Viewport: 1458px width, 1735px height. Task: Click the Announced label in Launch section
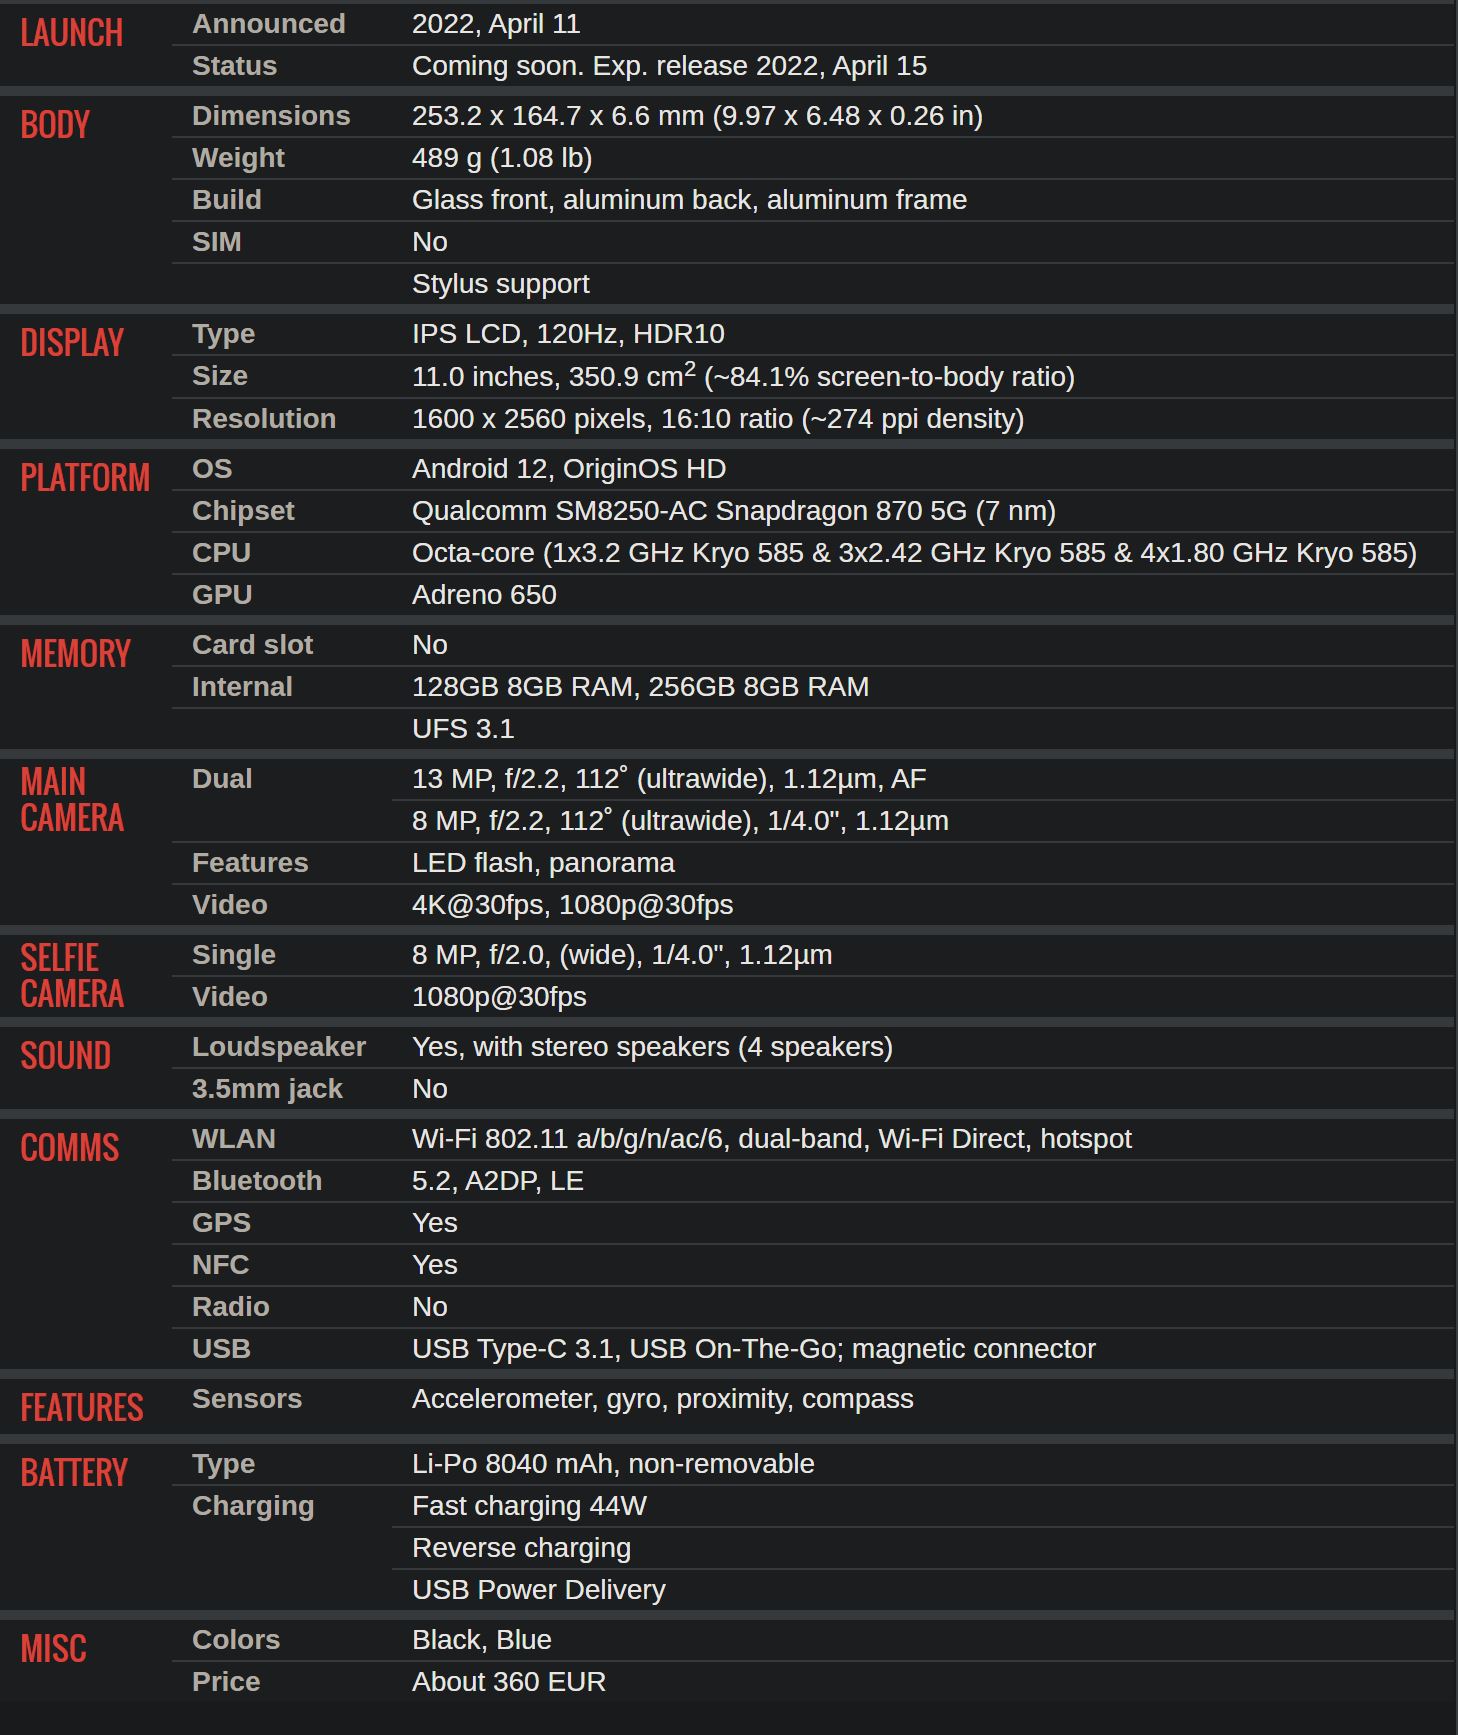[268, 24]
